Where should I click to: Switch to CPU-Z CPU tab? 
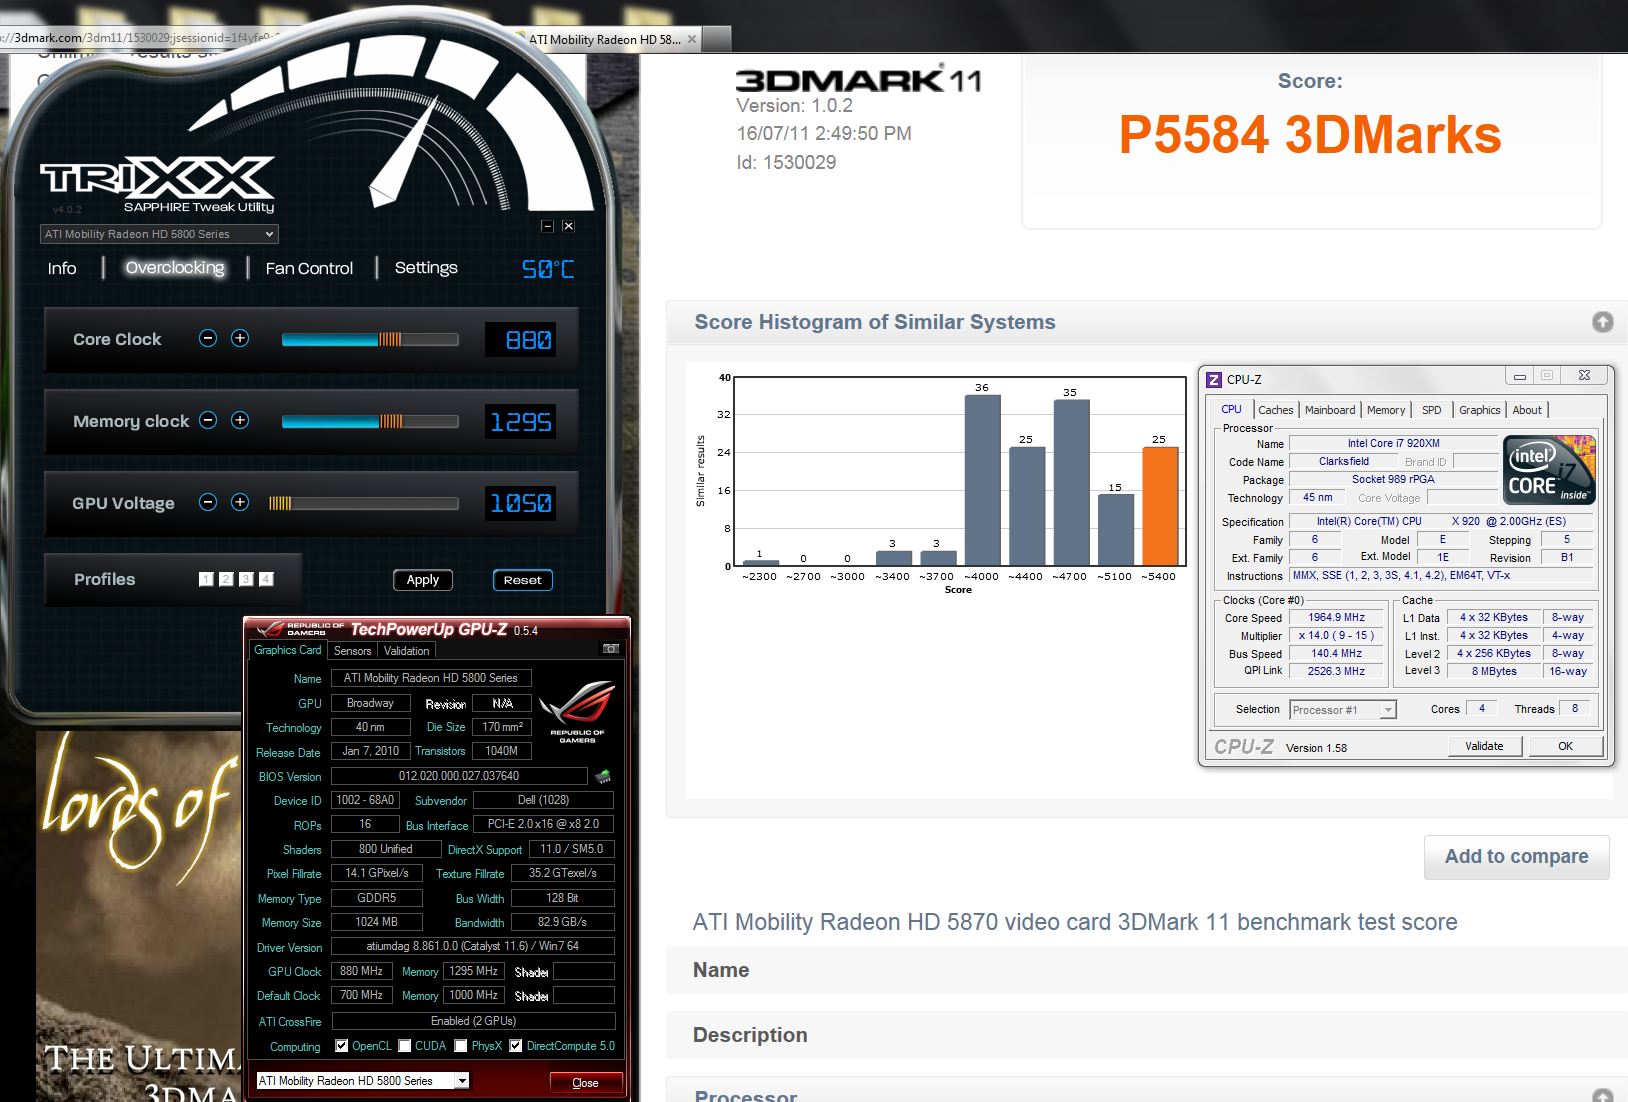[1231, 410]
